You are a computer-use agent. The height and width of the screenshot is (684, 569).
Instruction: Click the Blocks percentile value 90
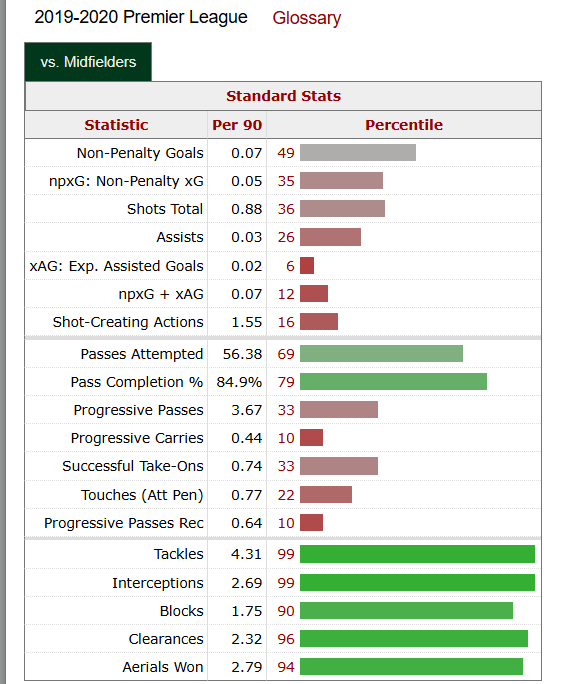tap(286, 611)
